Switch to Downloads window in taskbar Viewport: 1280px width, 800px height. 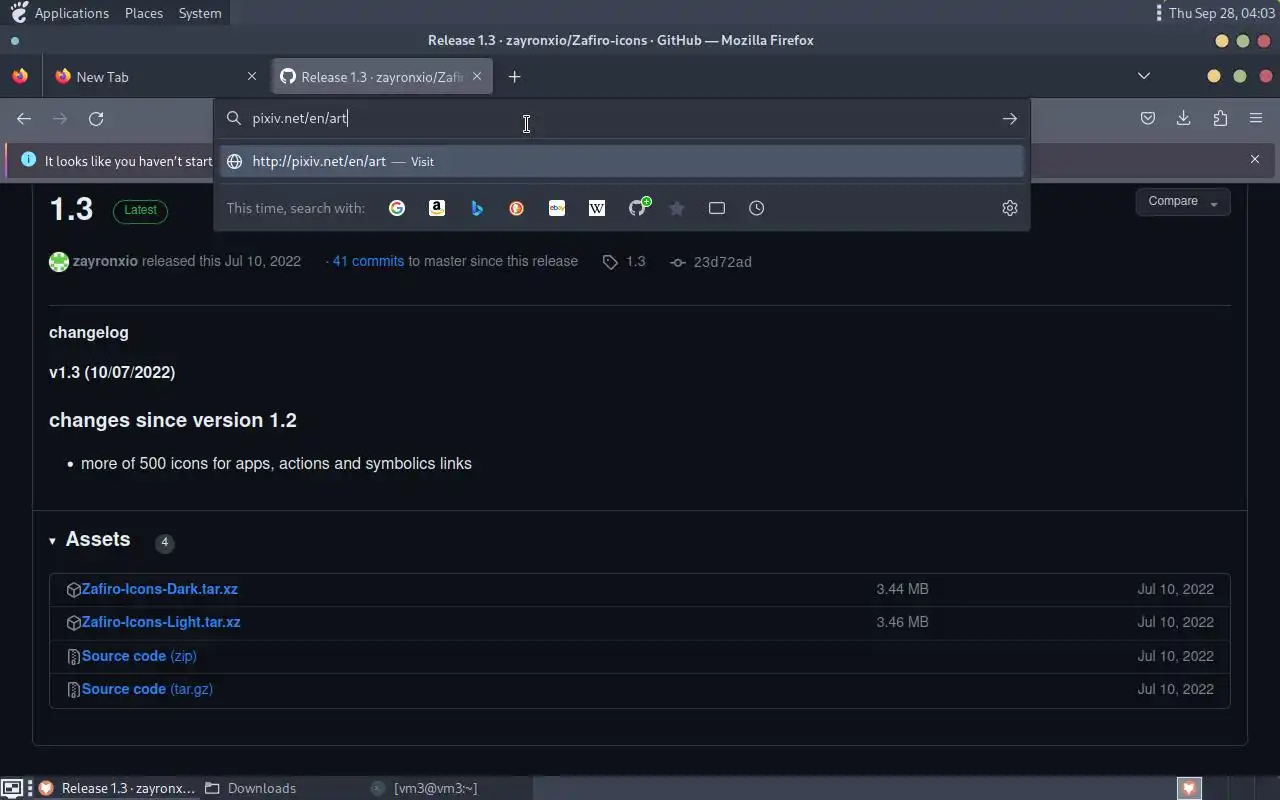252,788
